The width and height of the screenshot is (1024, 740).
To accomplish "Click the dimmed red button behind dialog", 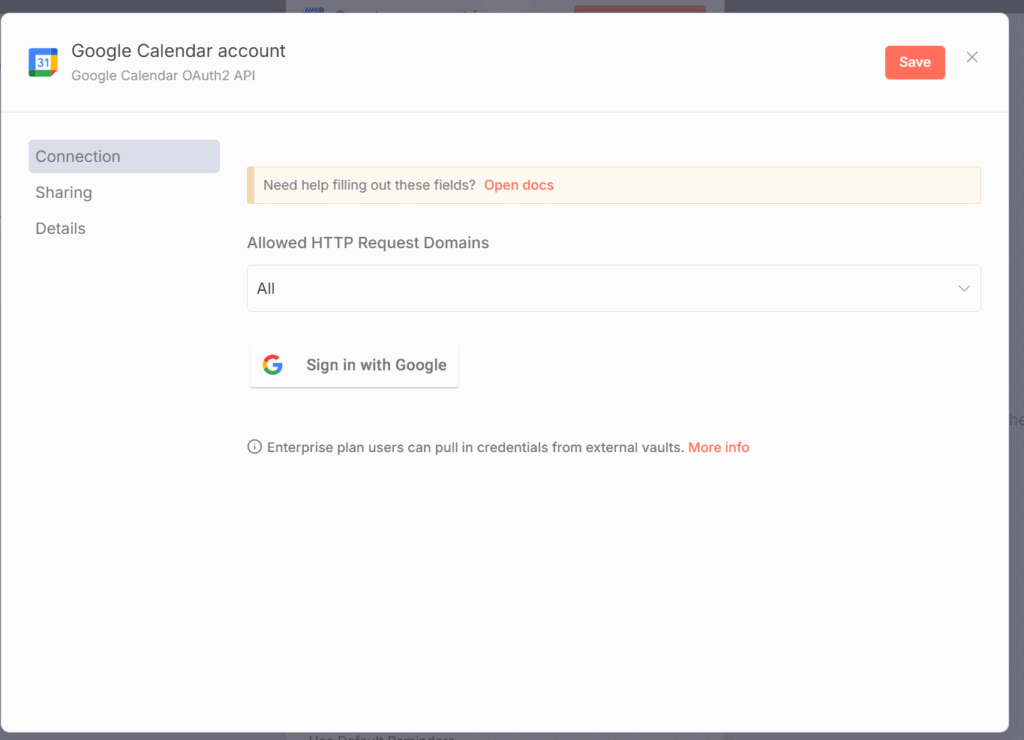I will pyautogui.click(x=639, y=8).
